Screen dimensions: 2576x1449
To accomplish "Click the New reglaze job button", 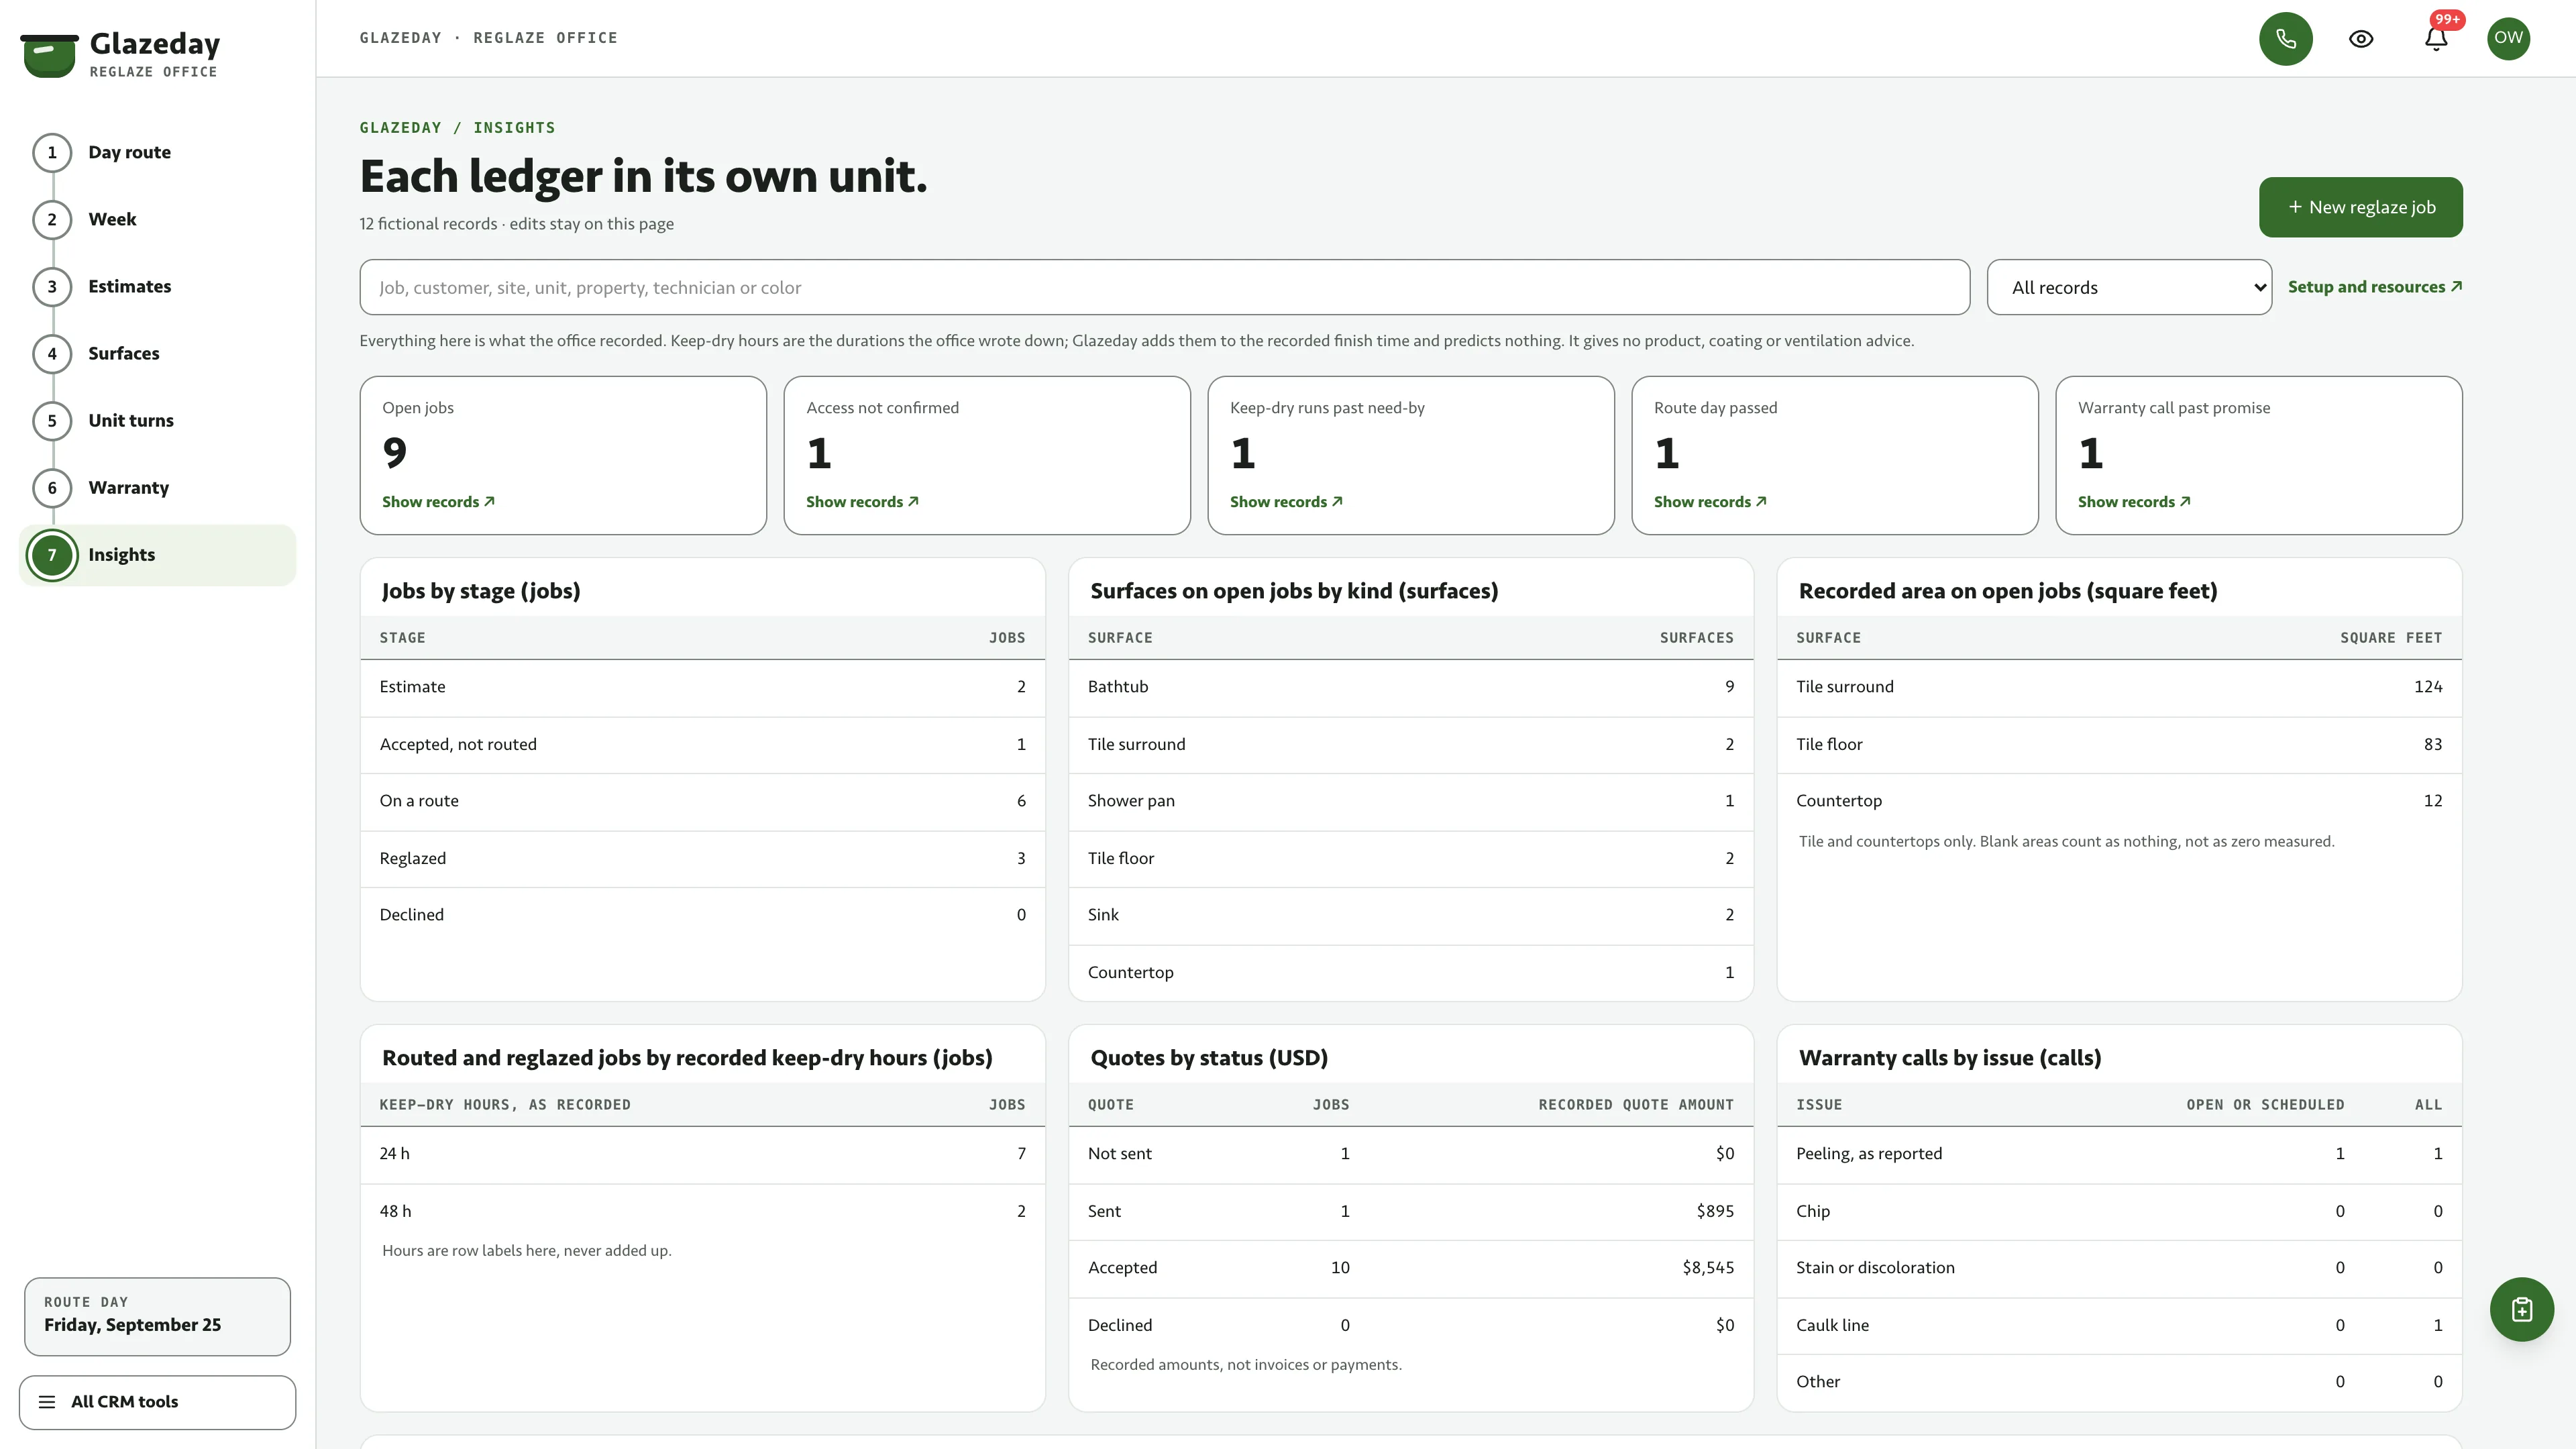I will click(x=2360, y=207).
